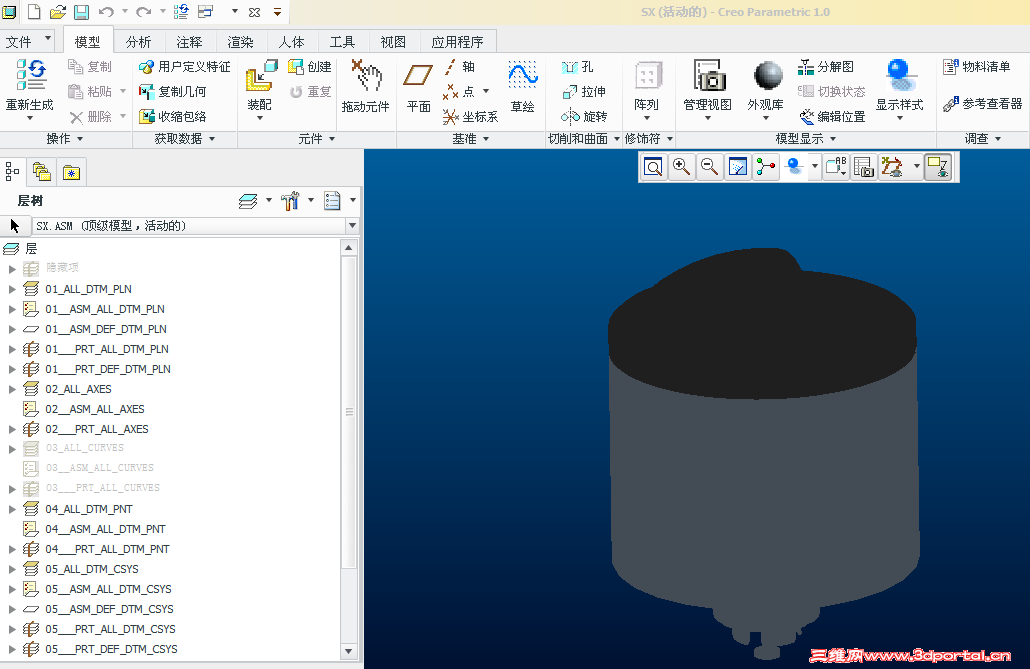Click the 管理视图 view manager icon
The width and height of the screenshot is (1030, 669).
tap(708, 77)
